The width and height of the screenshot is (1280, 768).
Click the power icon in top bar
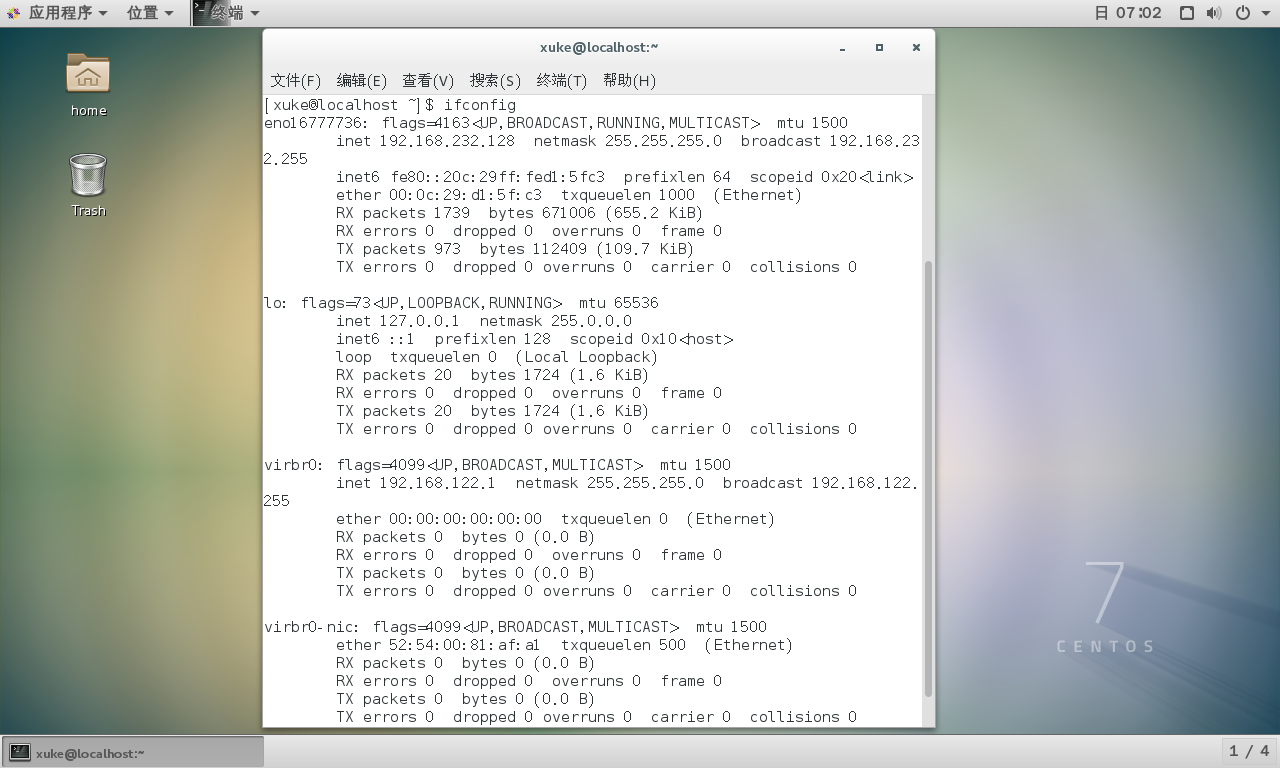(1243, 13)
